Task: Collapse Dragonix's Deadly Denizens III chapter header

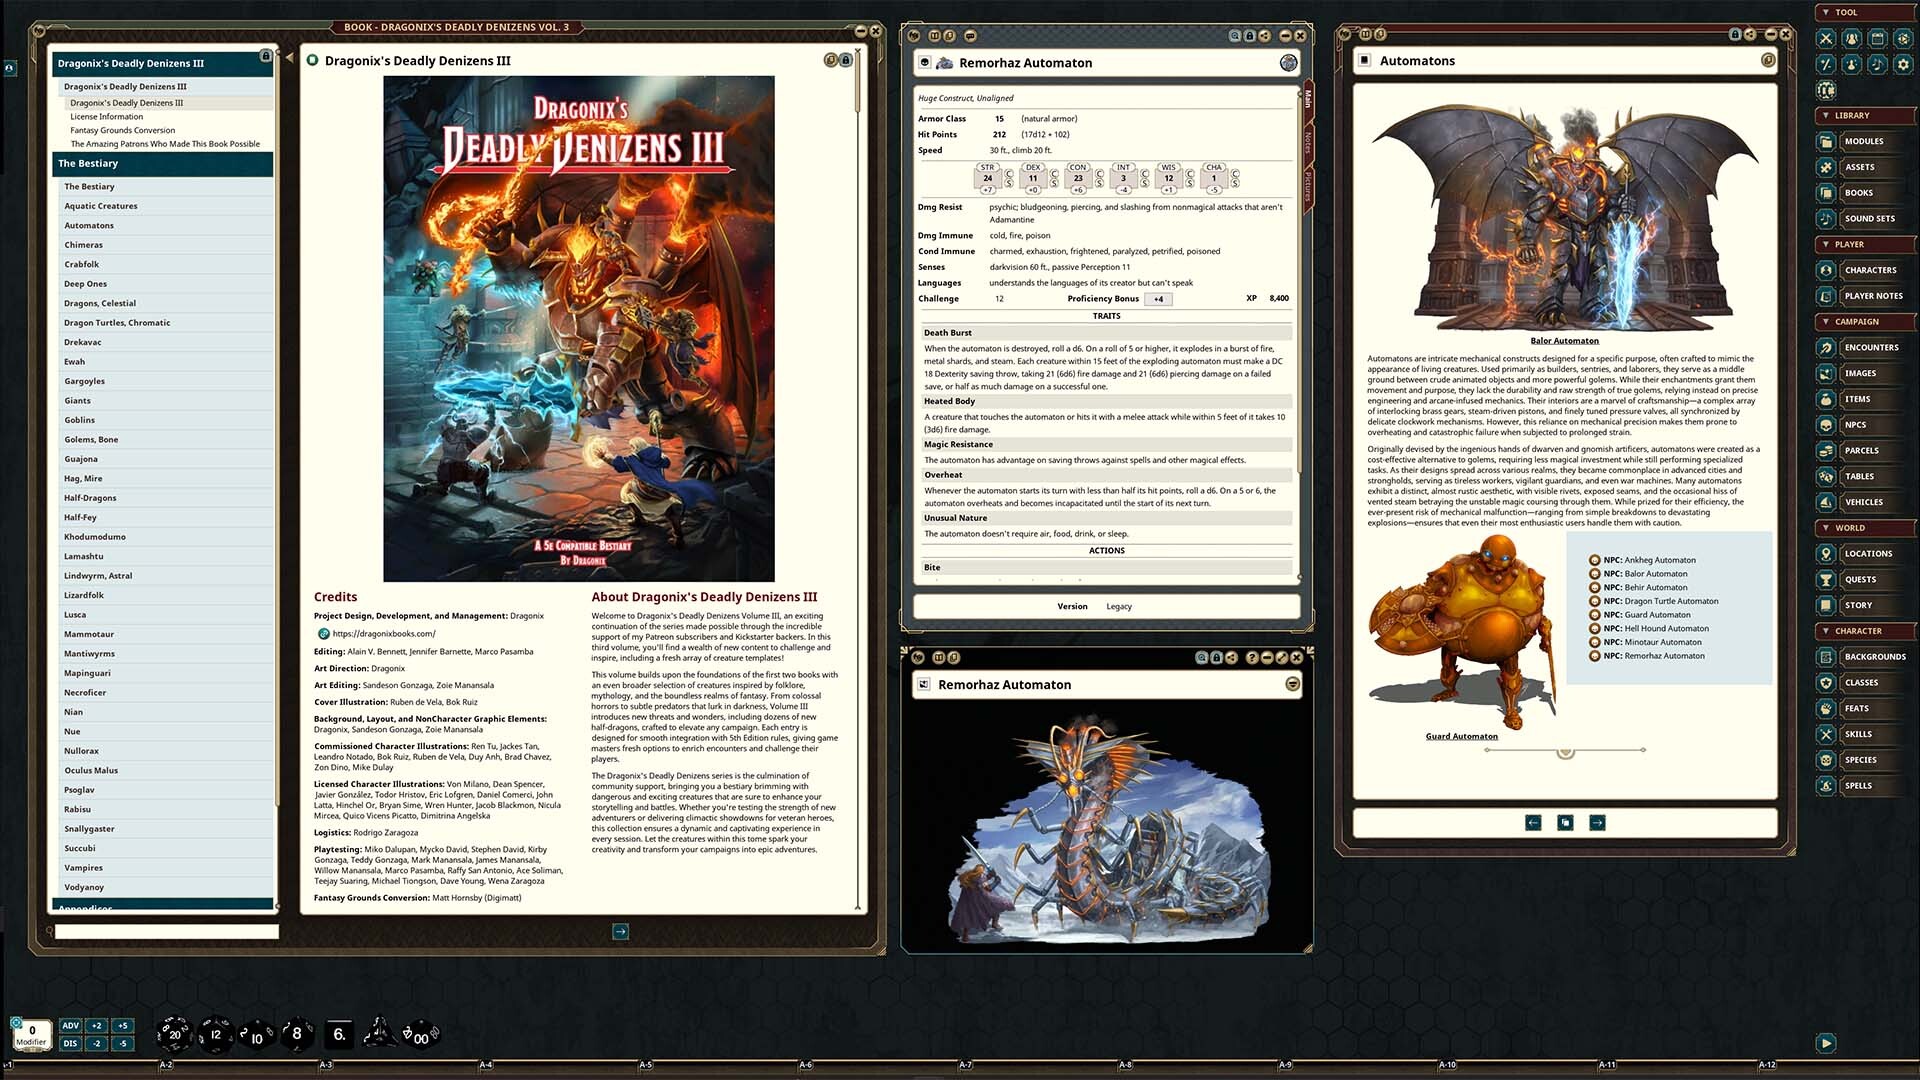Action: pyautogui.click(x=162, y=63)
